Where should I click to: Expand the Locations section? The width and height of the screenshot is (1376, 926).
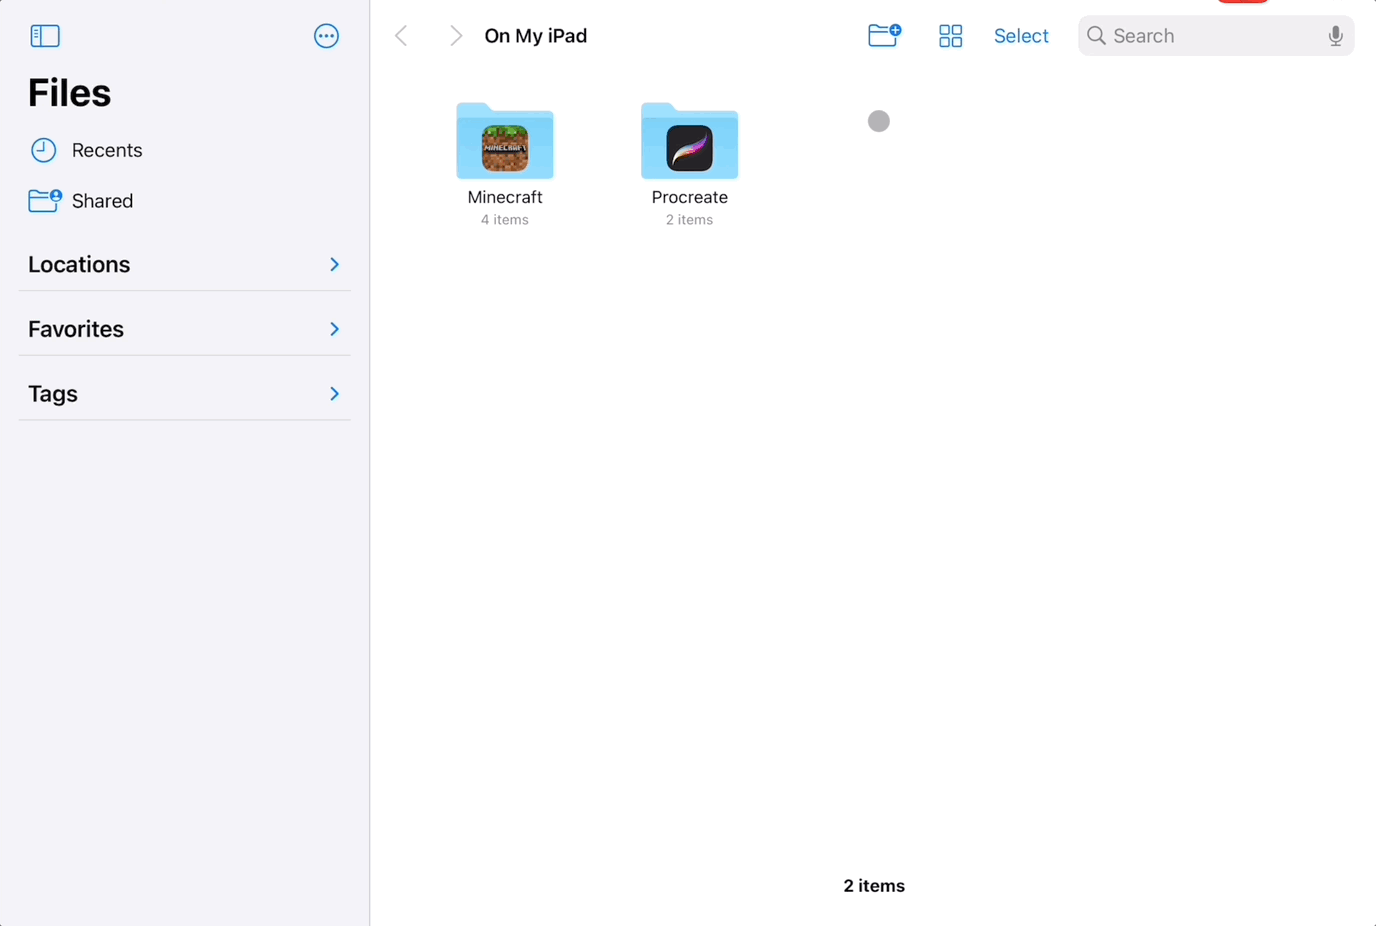[334, 265]
